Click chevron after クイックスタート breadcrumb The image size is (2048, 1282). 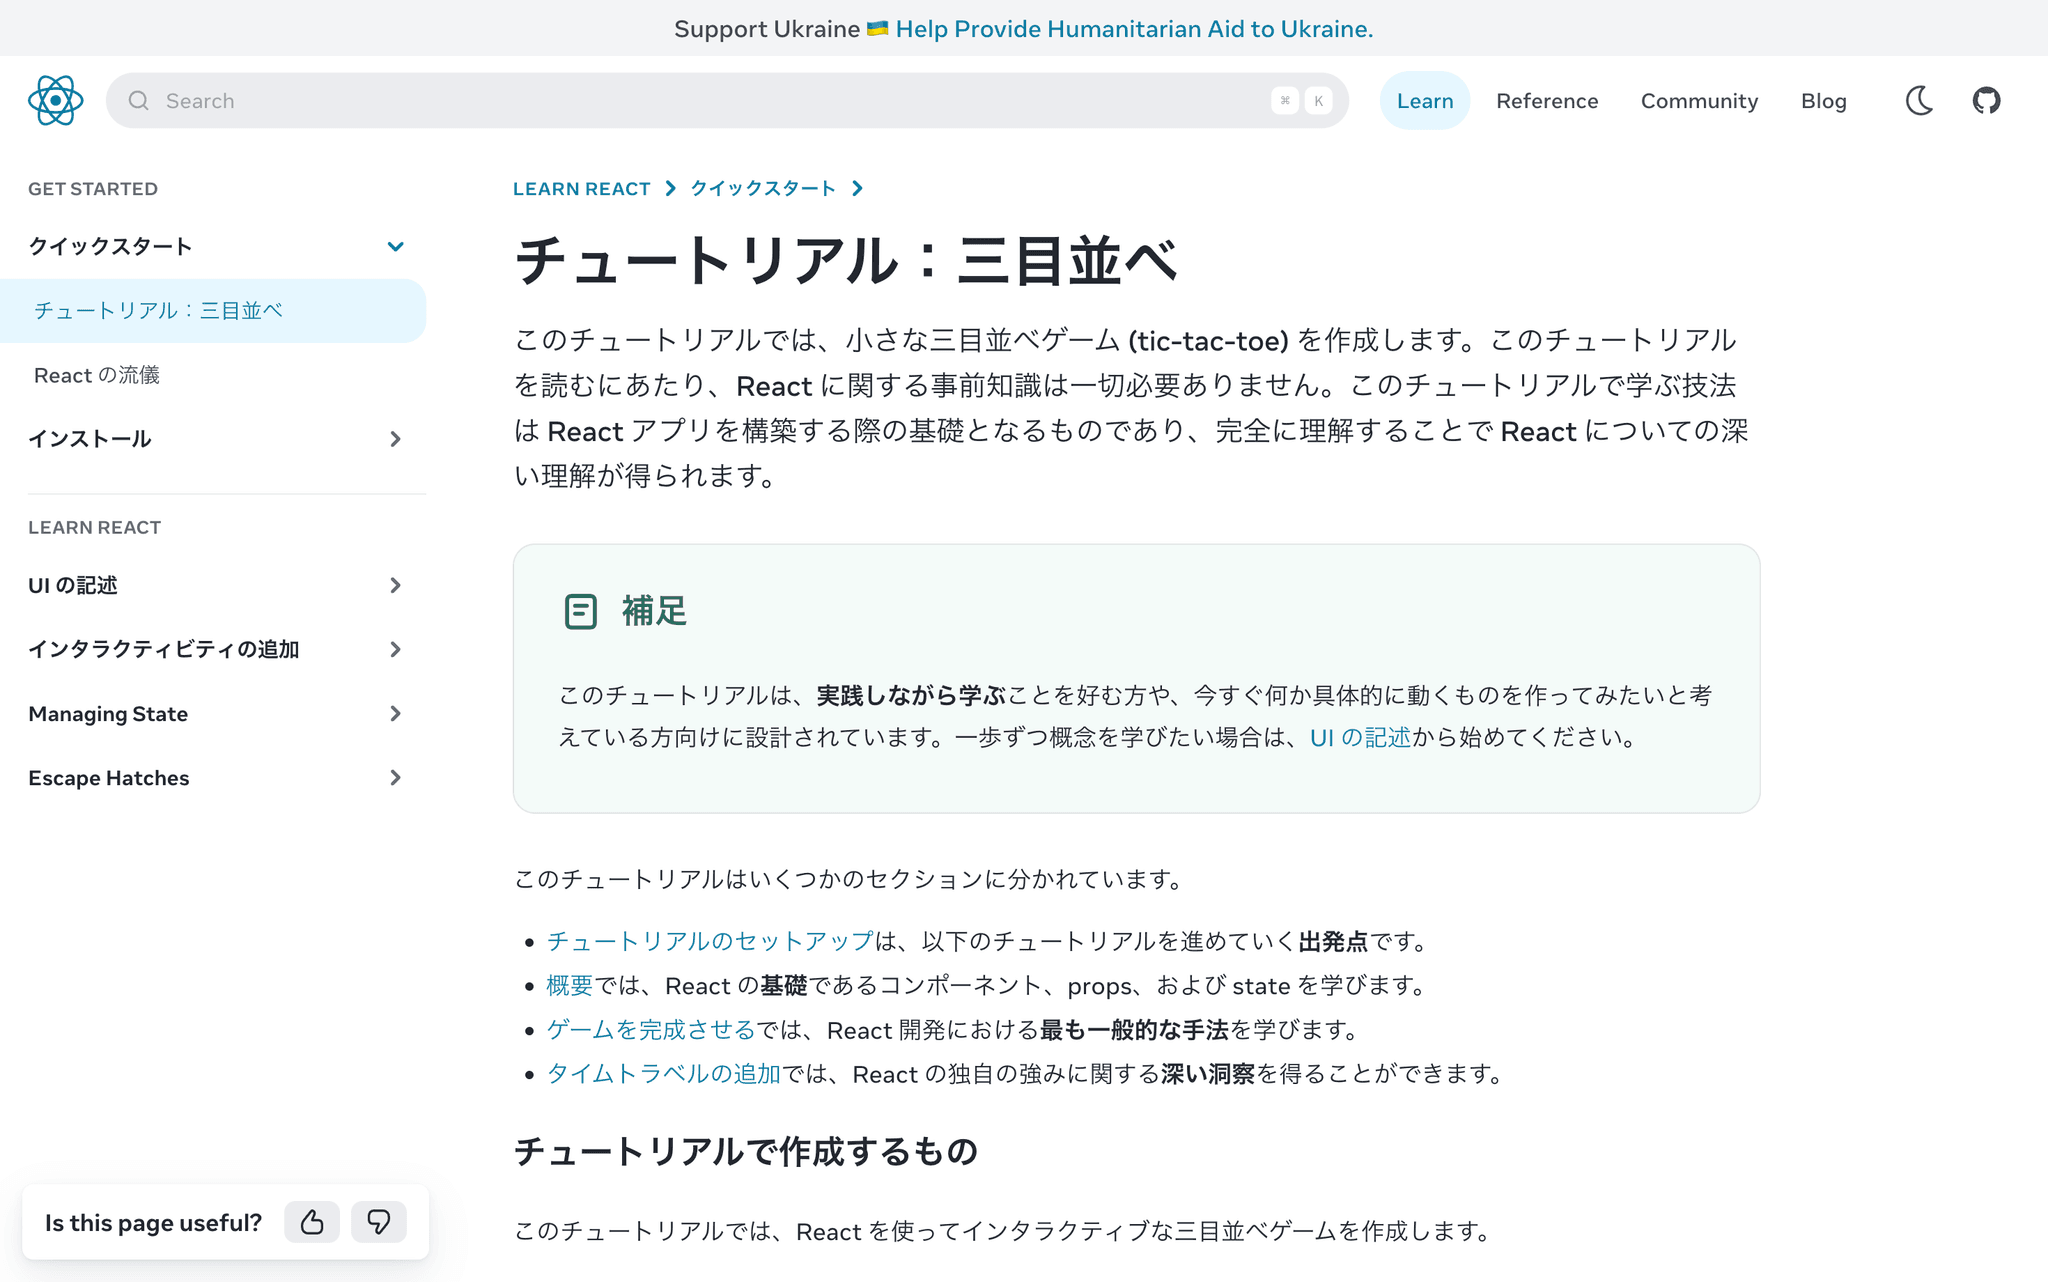tap(857, 188)
